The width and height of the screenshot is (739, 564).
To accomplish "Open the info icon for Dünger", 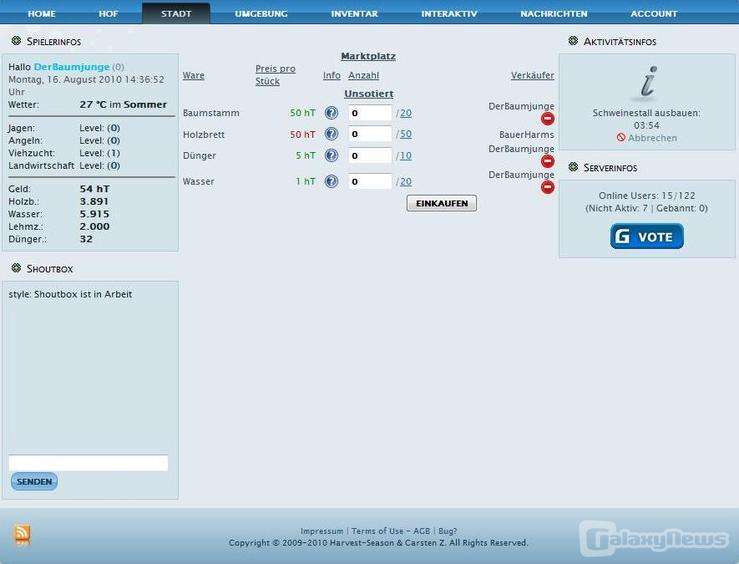I will (331, 156).
